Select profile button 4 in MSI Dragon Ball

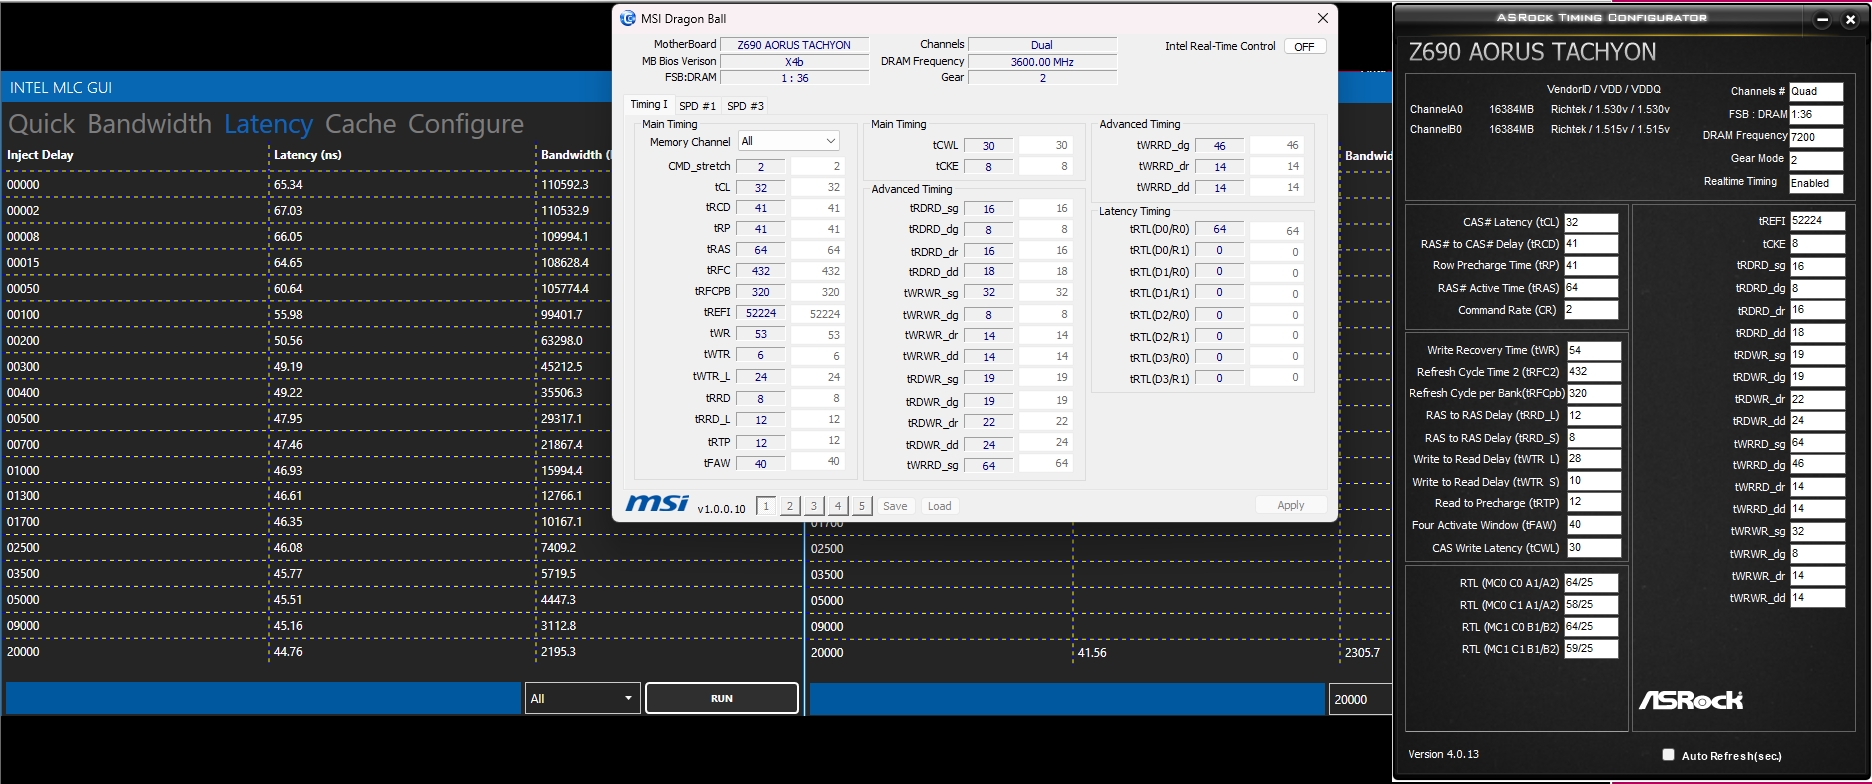(x=838, y=506)
